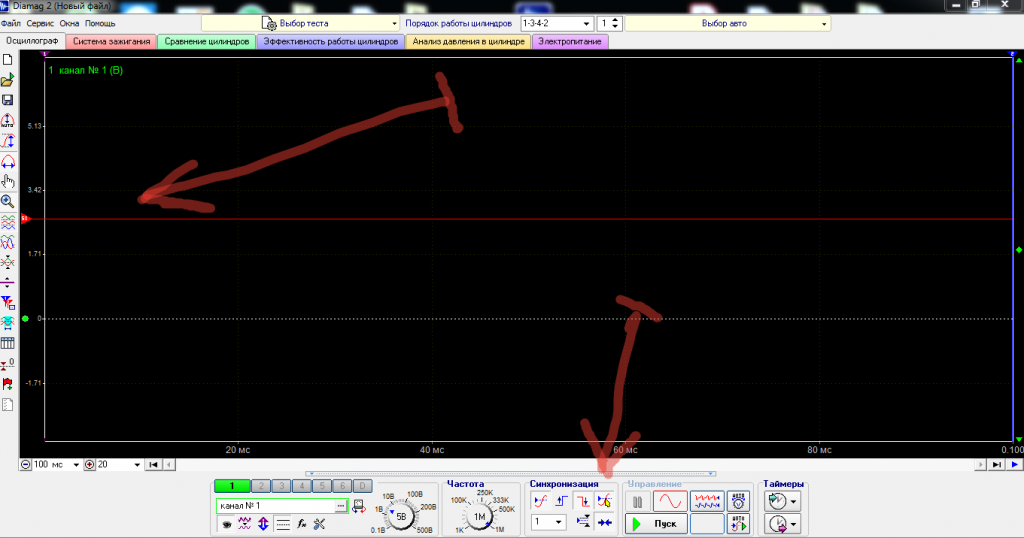Open the Файл menu

[x=10, y=24]
